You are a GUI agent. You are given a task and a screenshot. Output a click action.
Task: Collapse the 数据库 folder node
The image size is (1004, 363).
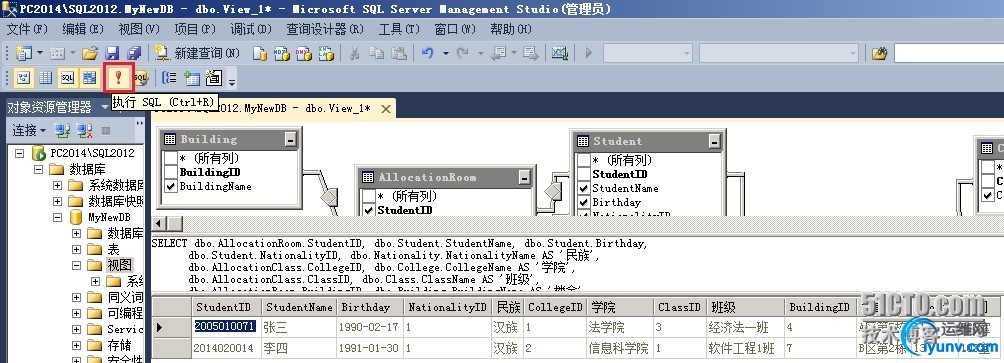pyautogui.click(x=38, y=169)
